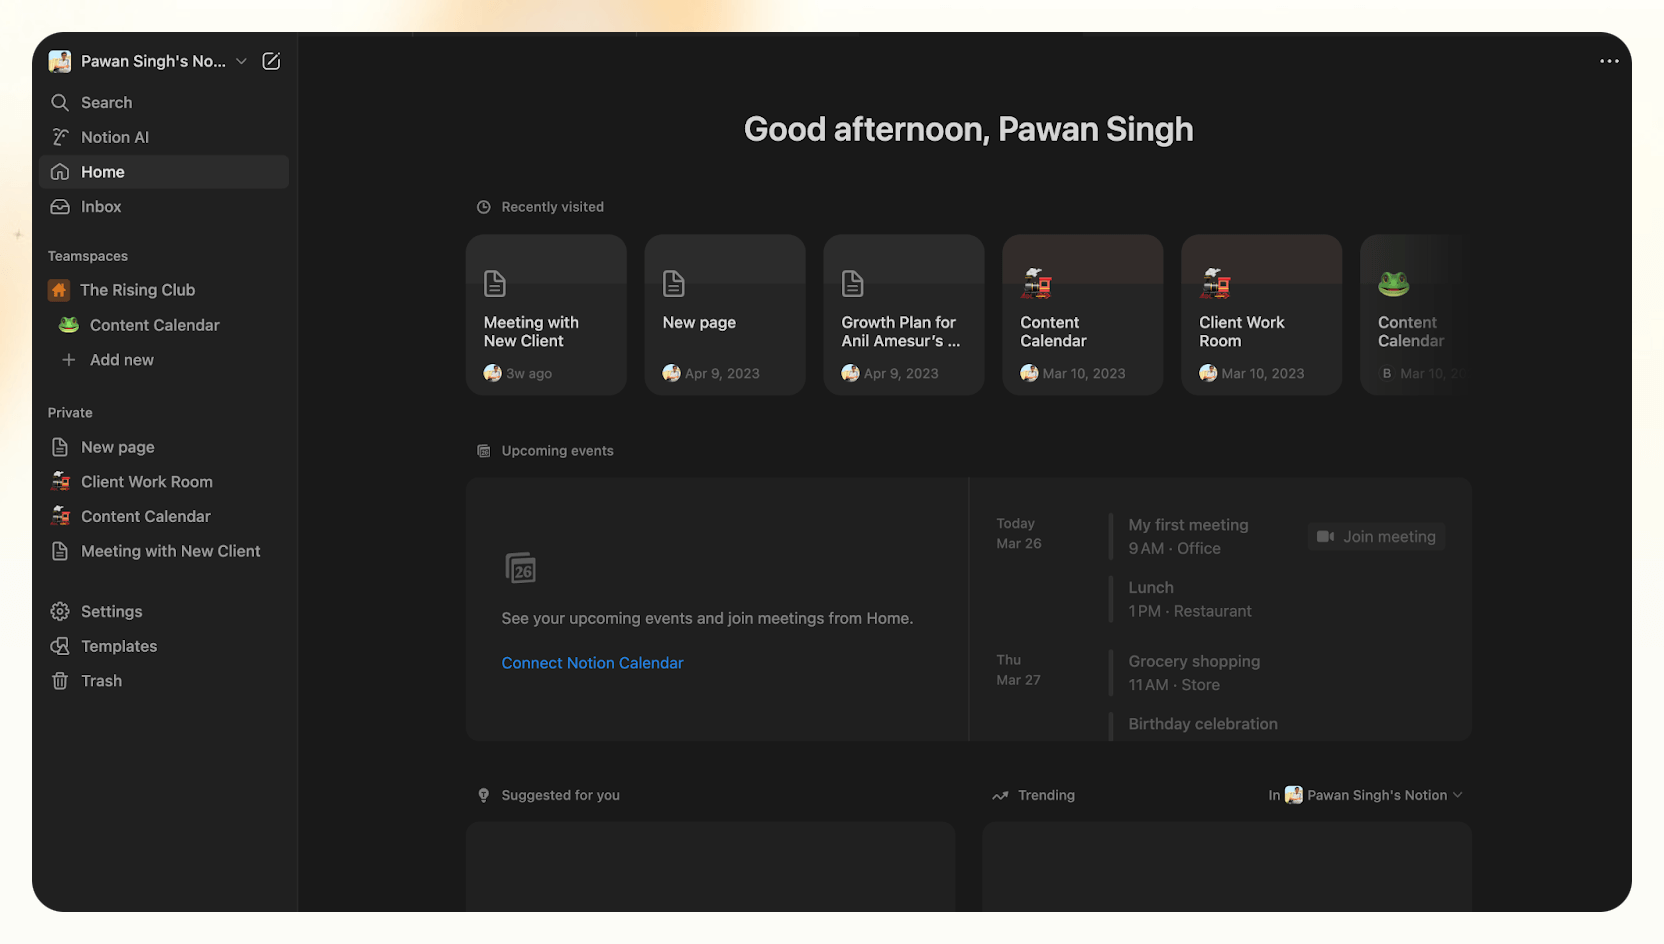Viewport: 1664px width, 944px height.
Task: Open Content Calendar card dated Mar 10, 2023
Action: [x=1083, y=315]
